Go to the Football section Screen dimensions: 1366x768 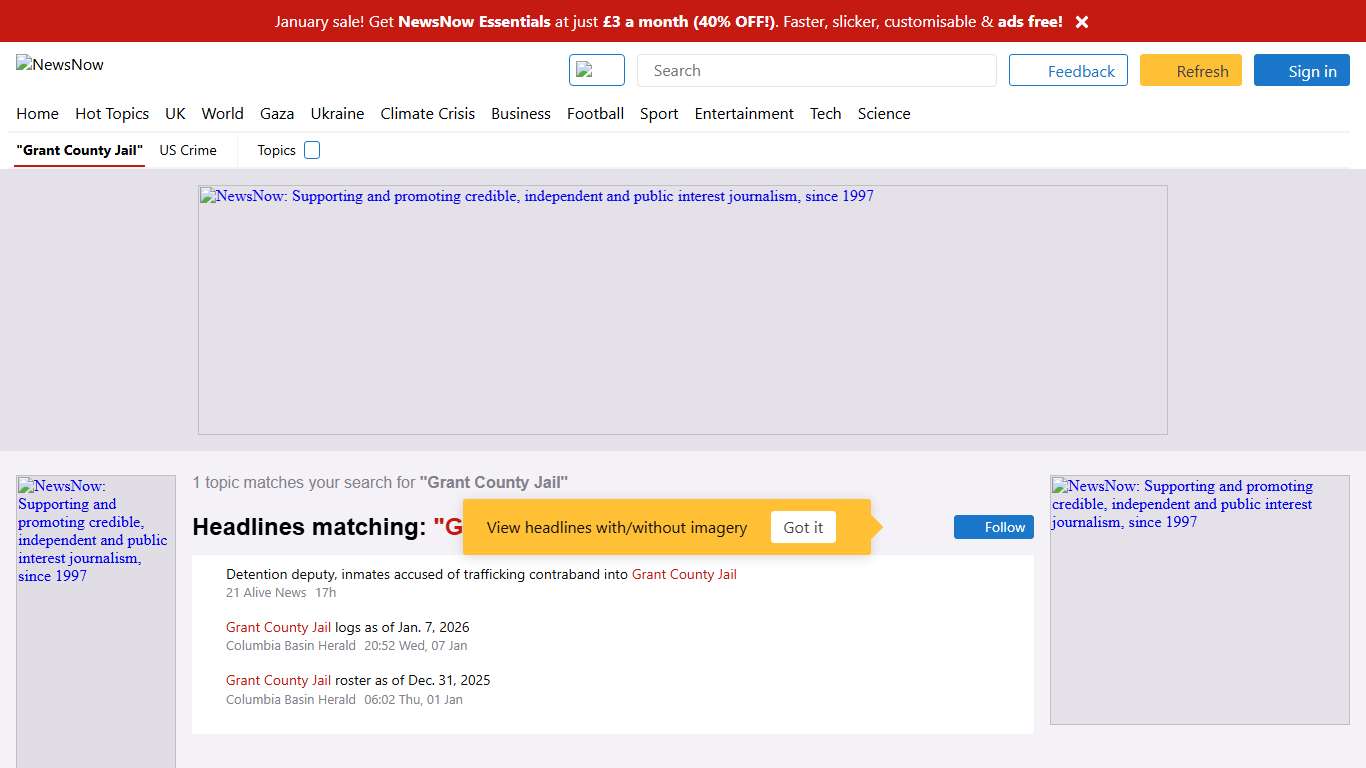(x=595, y=114)
